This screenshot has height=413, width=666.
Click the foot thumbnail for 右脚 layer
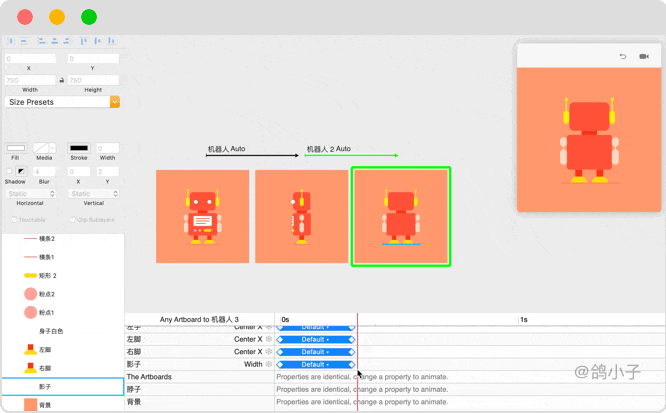pyautogui.click(x=31, y=368)
